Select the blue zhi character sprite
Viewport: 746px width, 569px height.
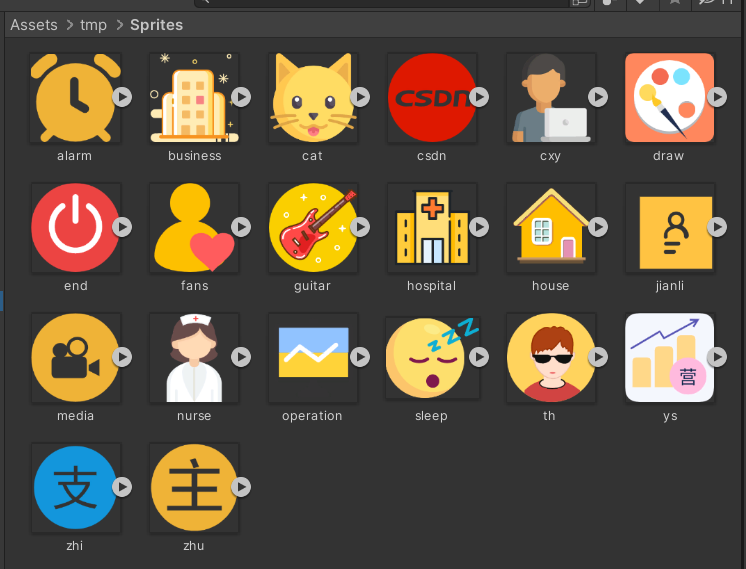(x=75, y=487)
